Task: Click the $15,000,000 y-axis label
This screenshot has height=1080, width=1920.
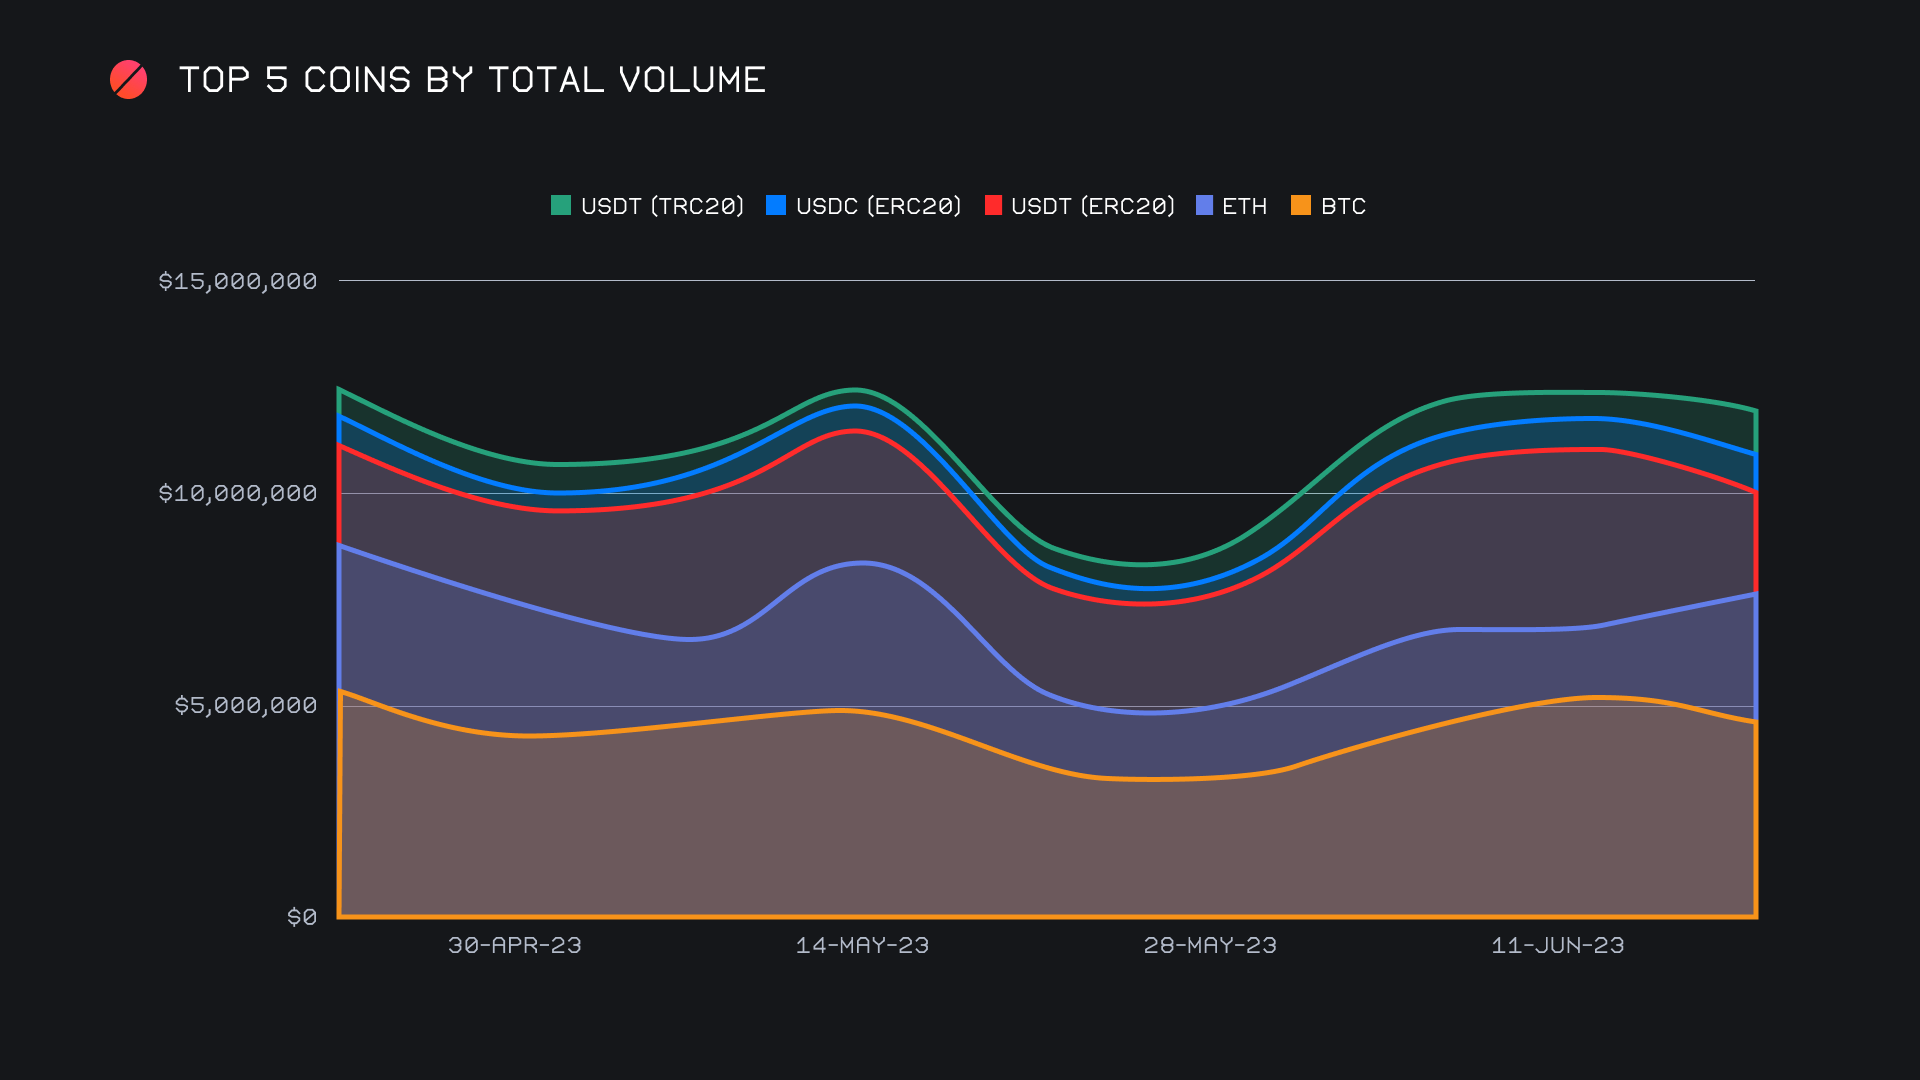Action: [x=238, y=281]
